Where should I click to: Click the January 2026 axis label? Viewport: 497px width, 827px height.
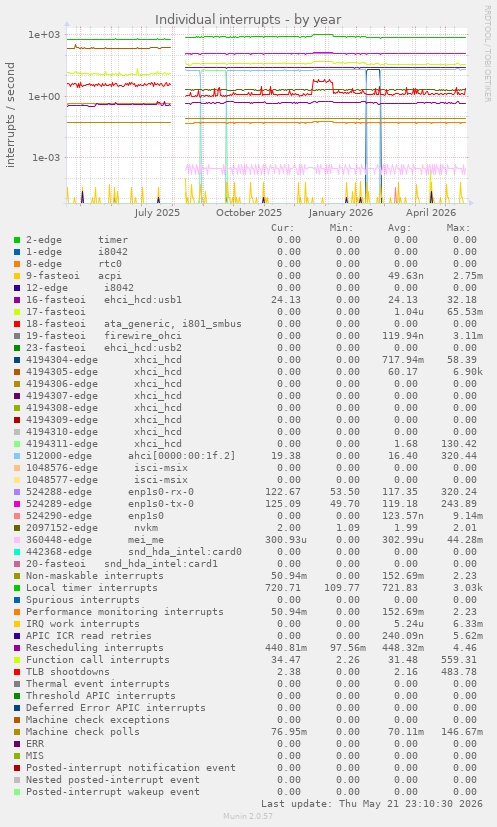[341, 213]
